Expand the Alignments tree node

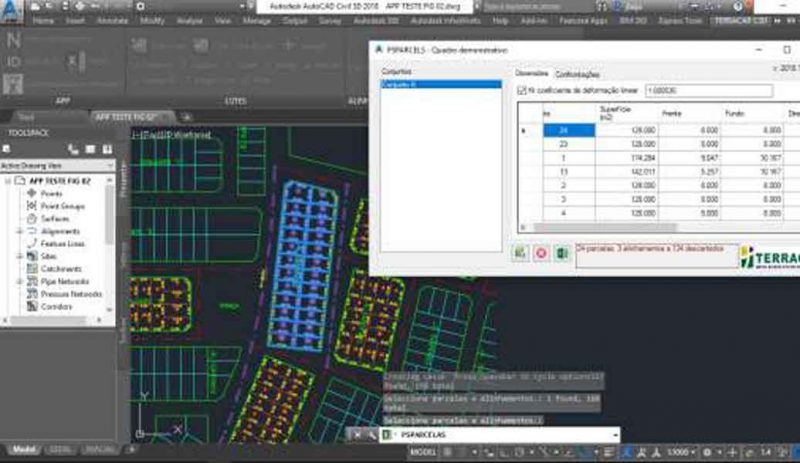click(x=19, y=231)
